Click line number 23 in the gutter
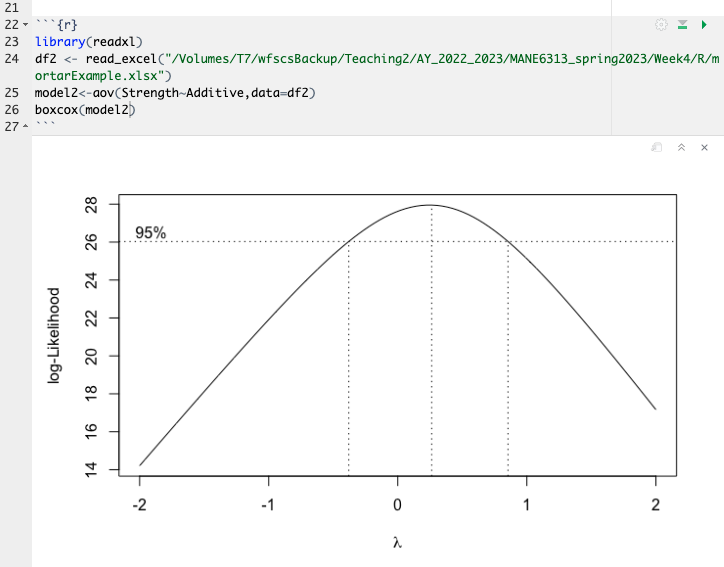This screenshot has height=567, width=724. click(x=11, y=41)
